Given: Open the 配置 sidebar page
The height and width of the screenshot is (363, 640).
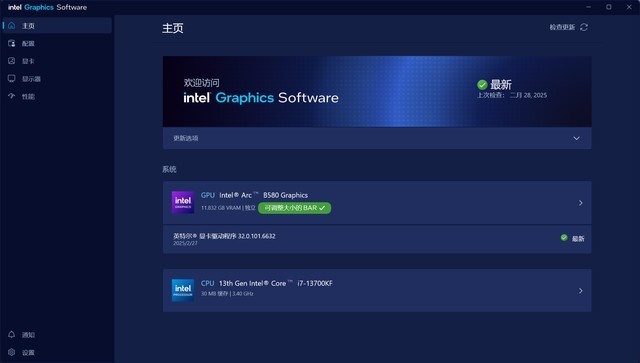Looking at the screenshot, I should click(x=57, y=43).
